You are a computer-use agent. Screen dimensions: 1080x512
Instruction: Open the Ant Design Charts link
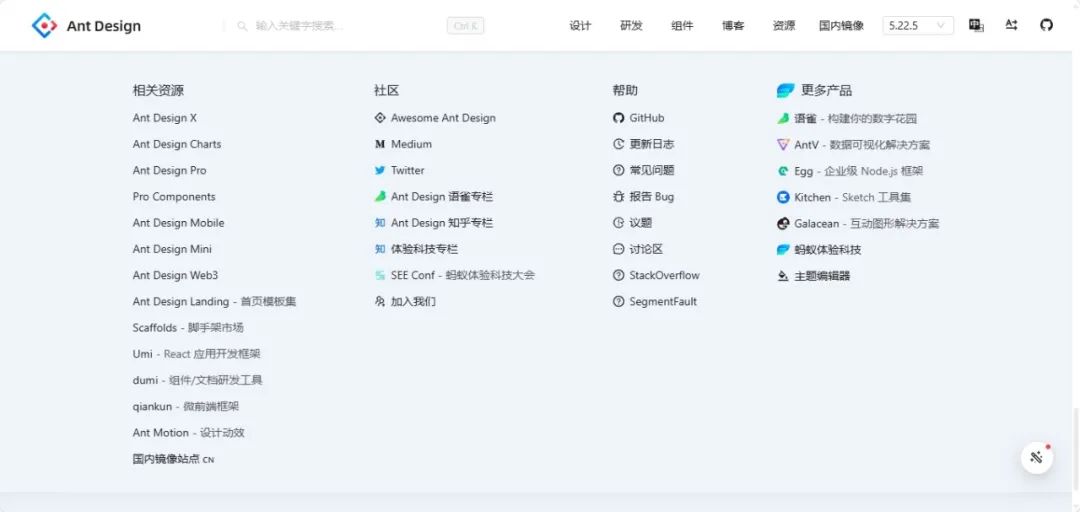click(177, 144)
